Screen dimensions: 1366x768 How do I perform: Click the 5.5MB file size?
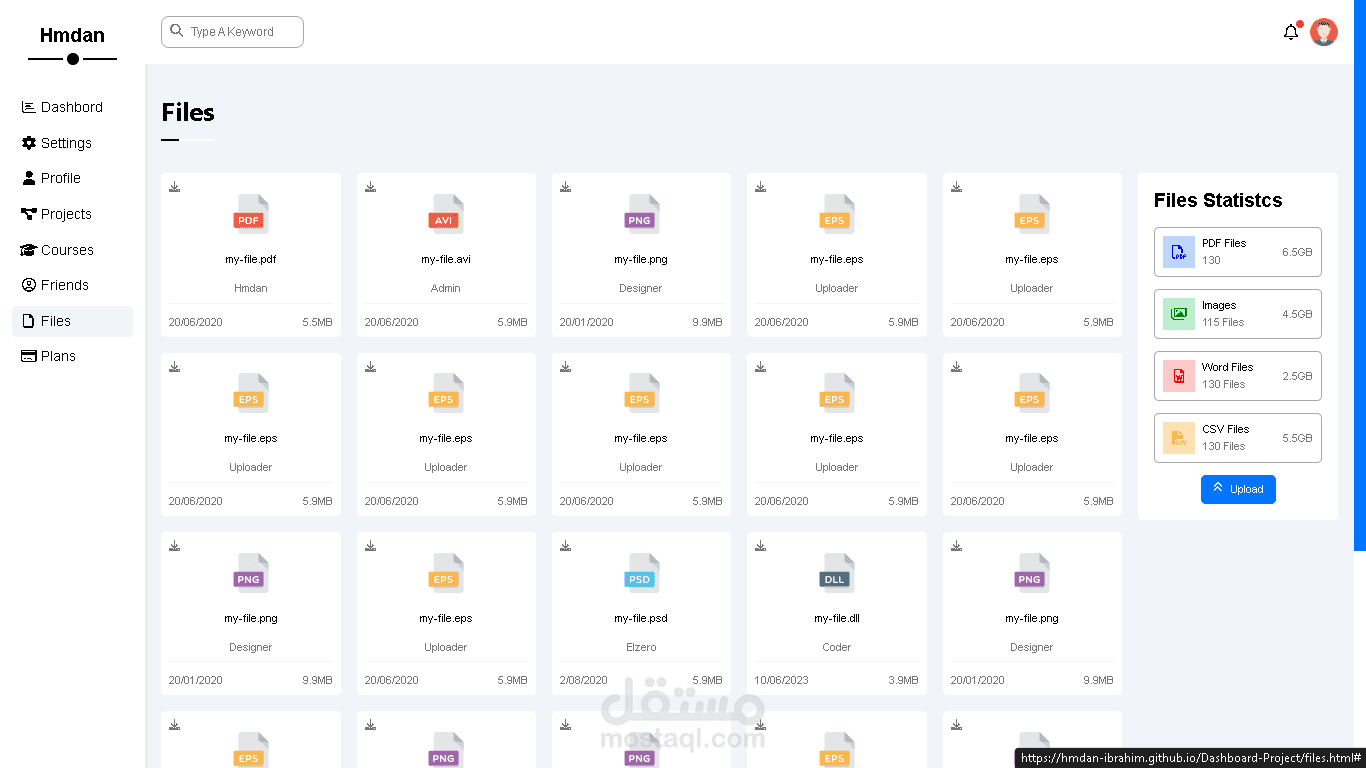point(317,322)
